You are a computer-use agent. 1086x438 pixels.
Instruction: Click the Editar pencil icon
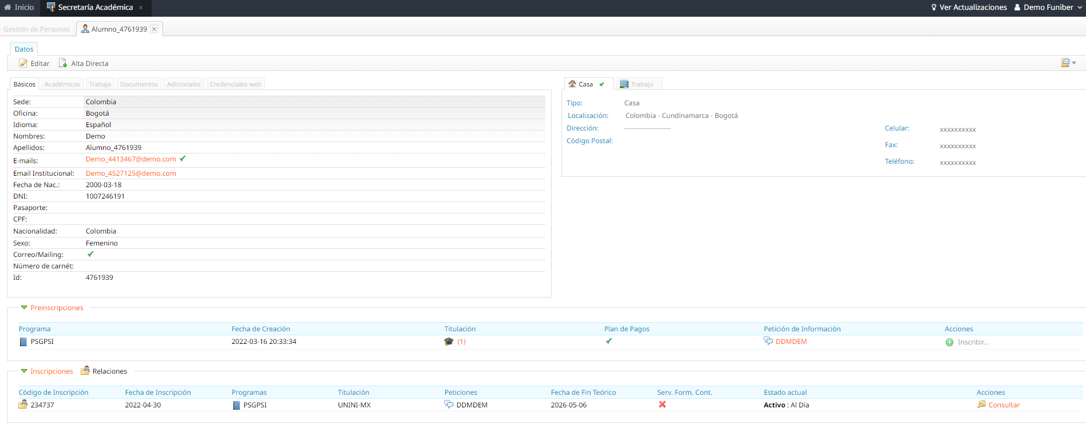pyautogui.click(x=23, y=63)
